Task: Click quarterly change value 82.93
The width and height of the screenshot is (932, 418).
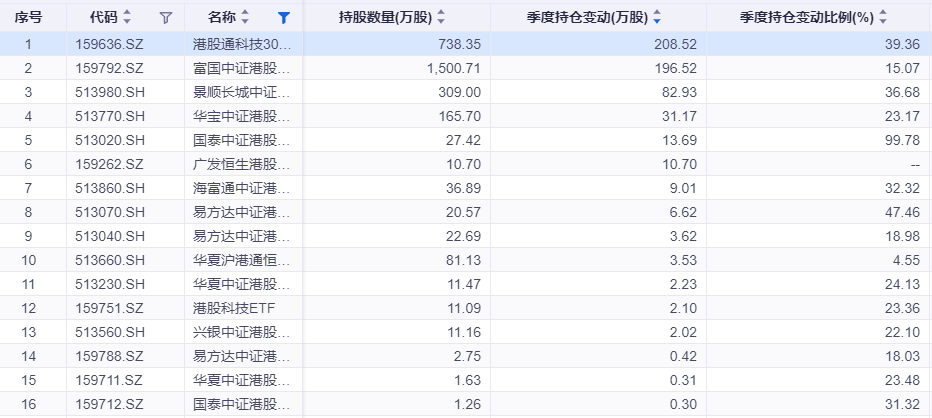Action: 679,92
